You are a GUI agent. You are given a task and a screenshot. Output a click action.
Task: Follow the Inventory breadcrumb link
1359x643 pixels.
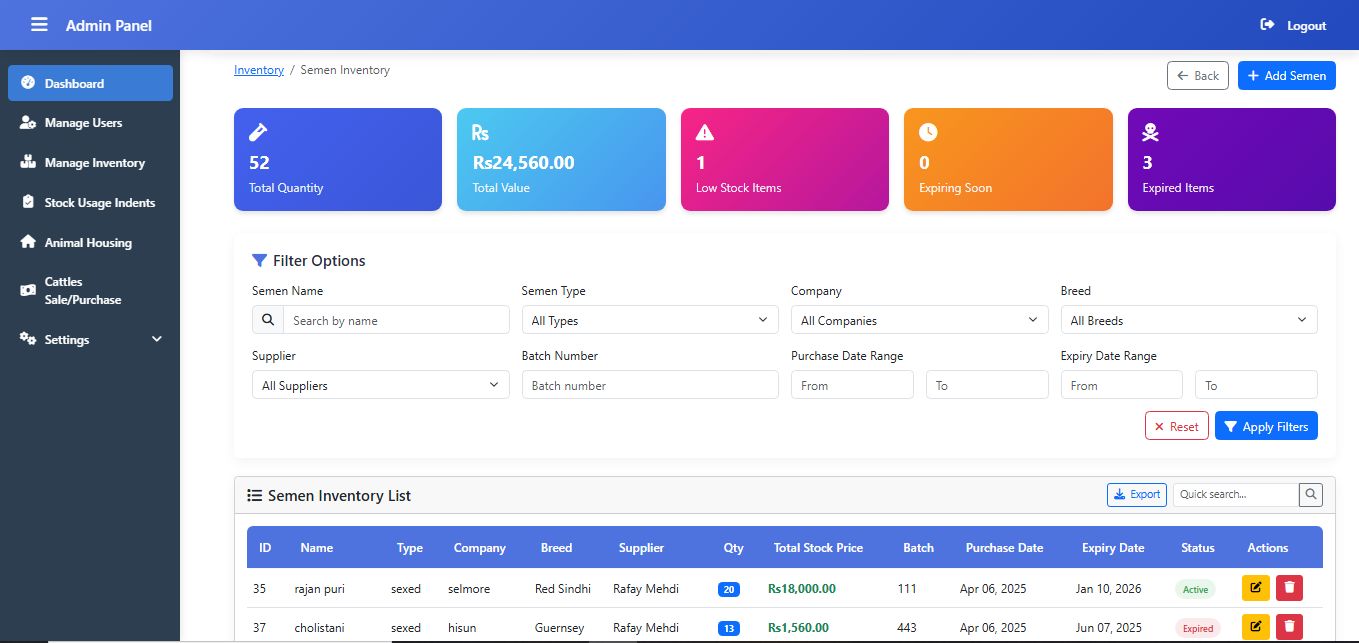(x=258, y=70)
